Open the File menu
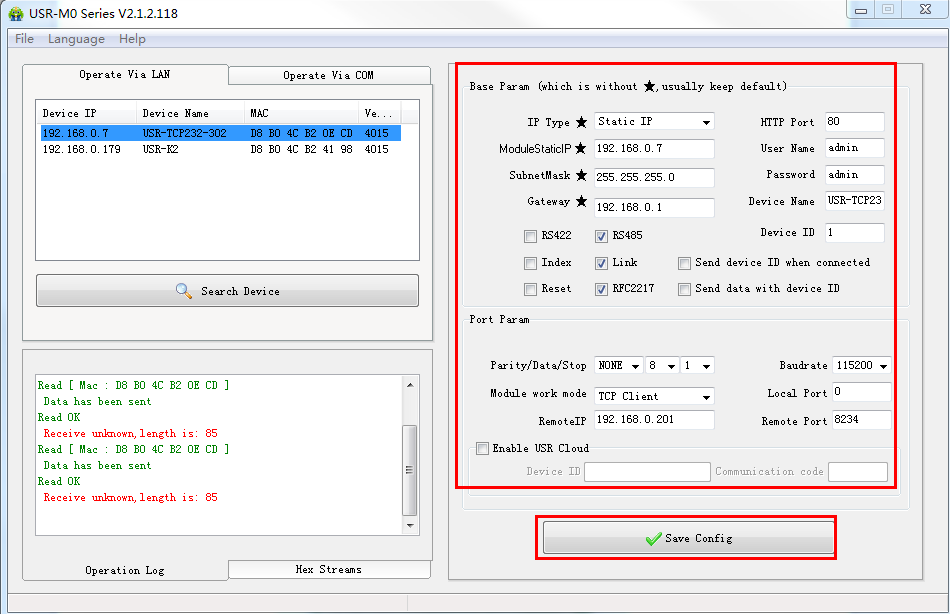 24,39
